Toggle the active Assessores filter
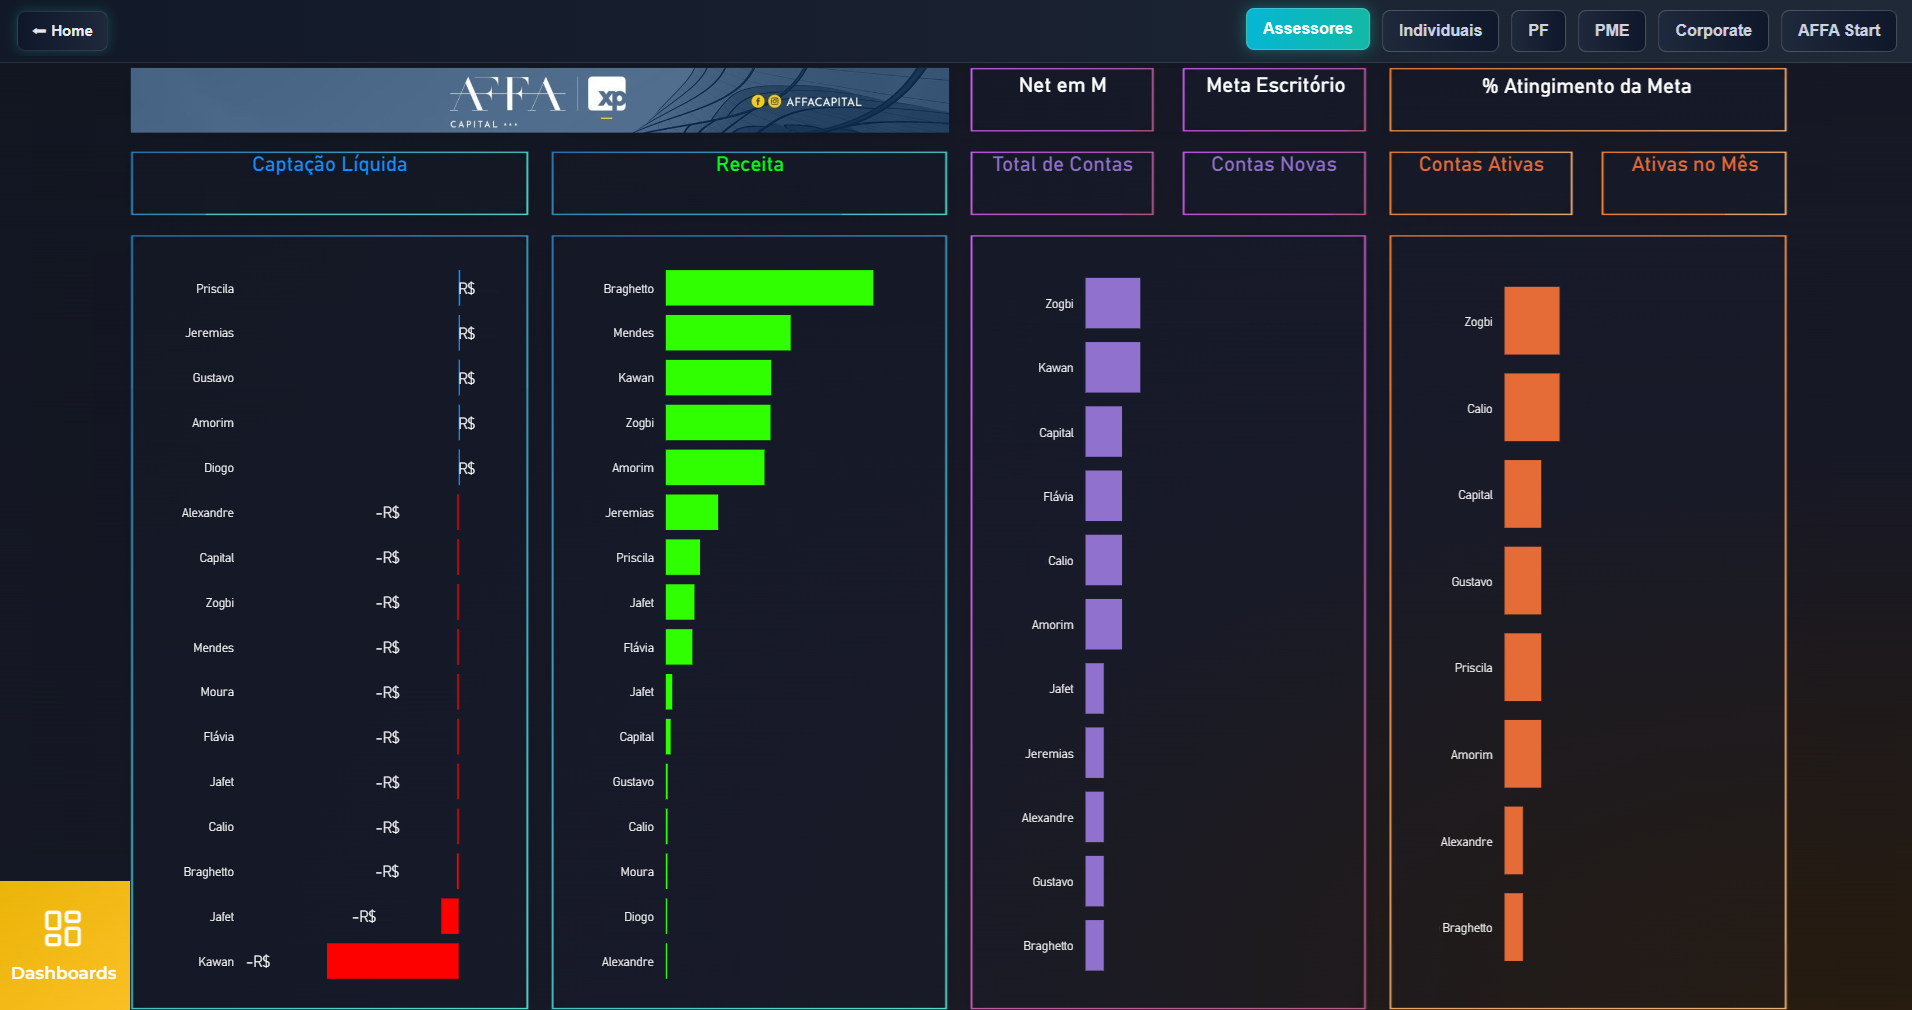Image resolution: width=1912 pixels, height=1010 pixels. tap(1307, 29)
